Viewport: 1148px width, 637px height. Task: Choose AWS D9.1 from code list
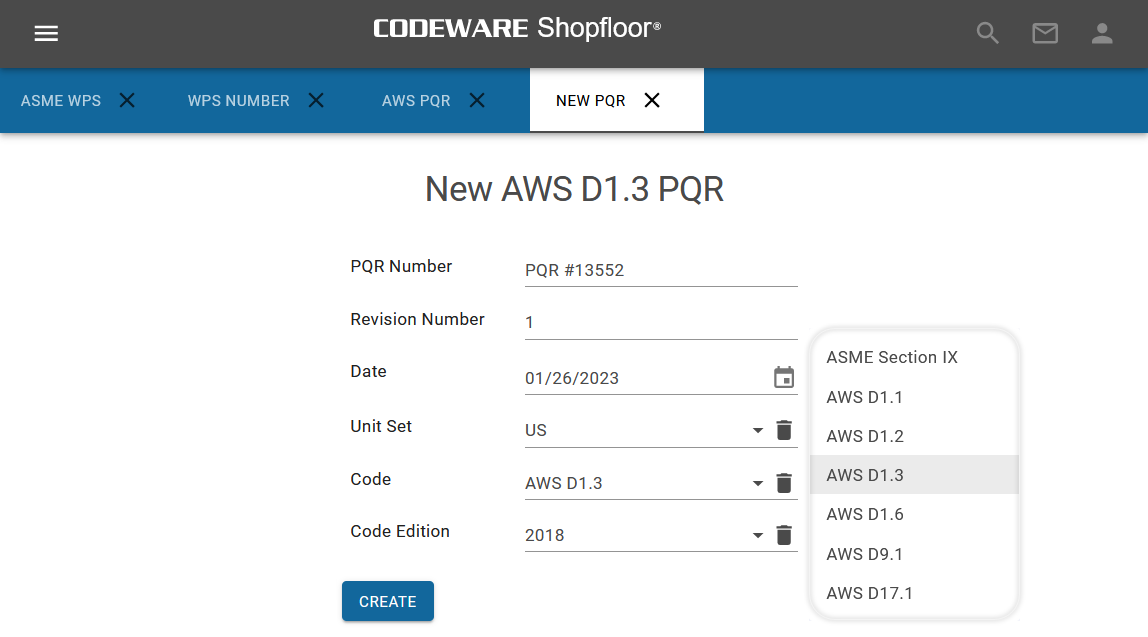click(x=914, y=554)
